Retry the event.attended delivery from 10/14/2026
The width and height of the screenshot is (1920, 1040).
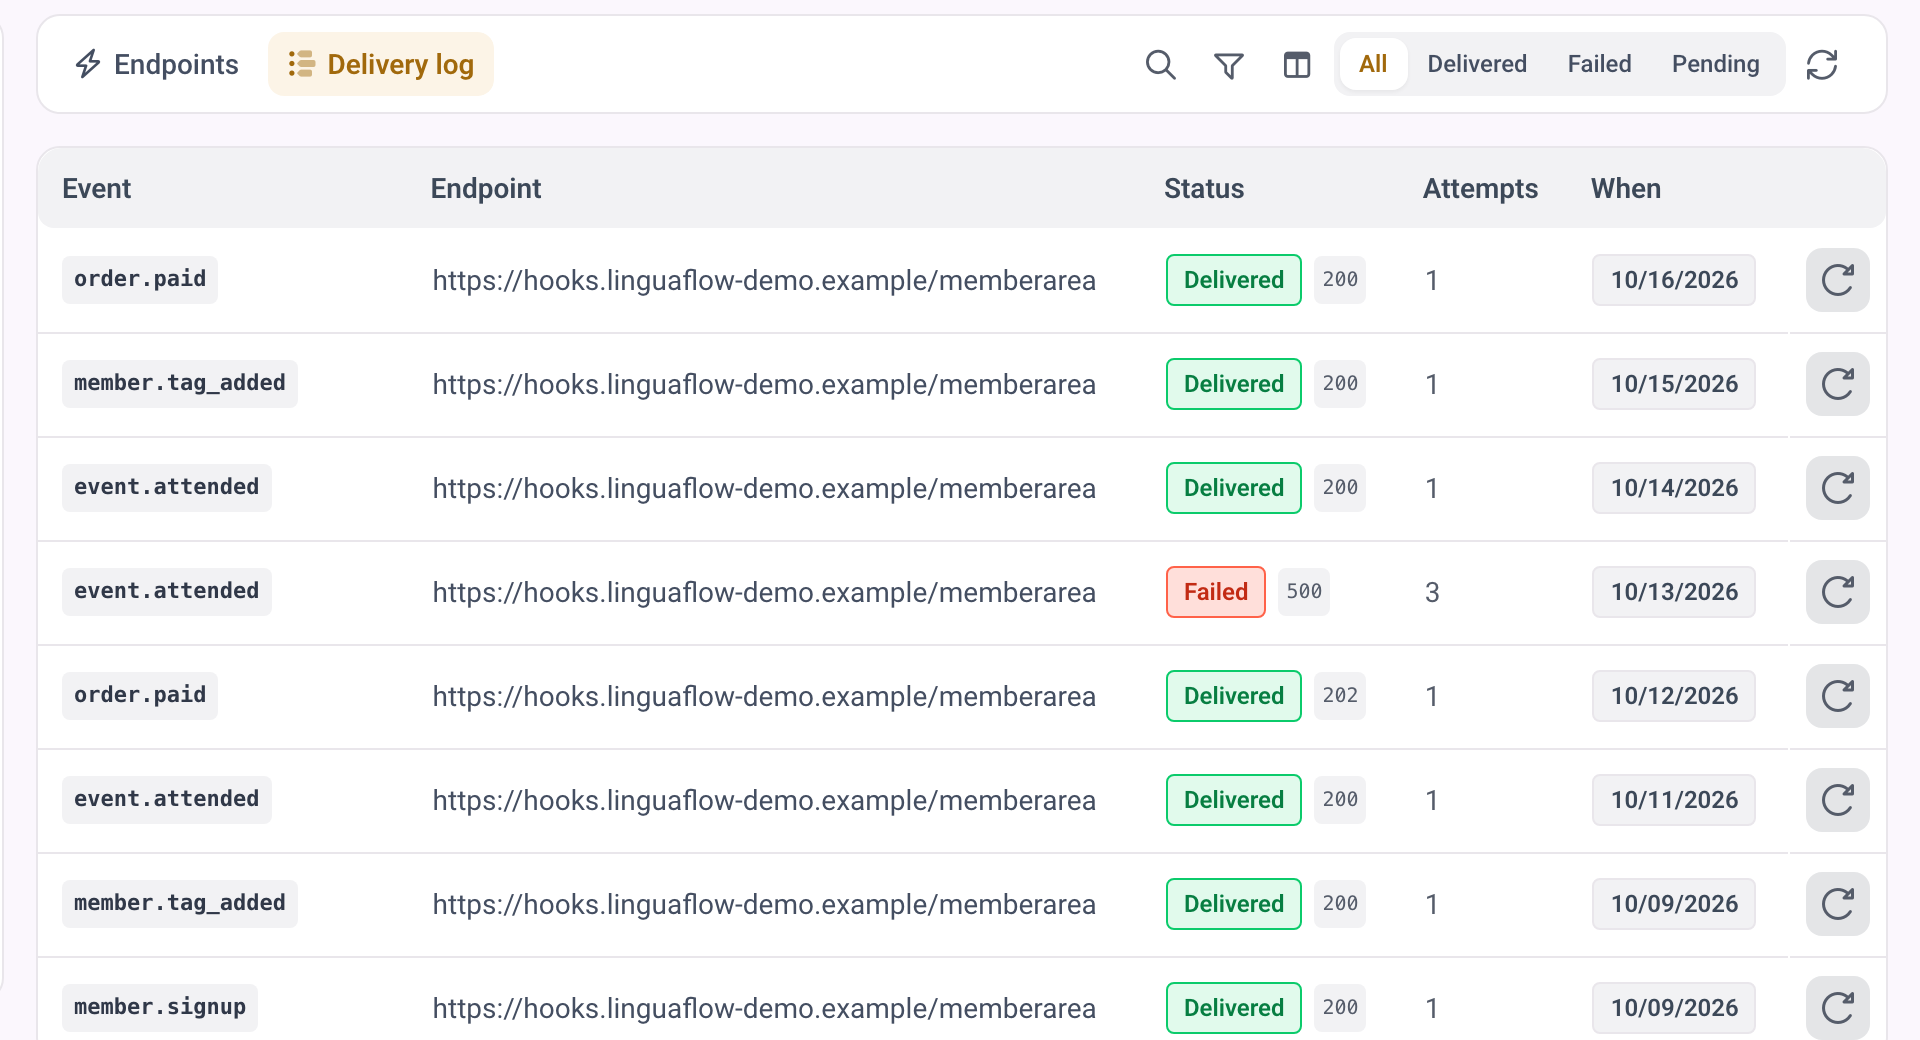(x=1838, y=488)
